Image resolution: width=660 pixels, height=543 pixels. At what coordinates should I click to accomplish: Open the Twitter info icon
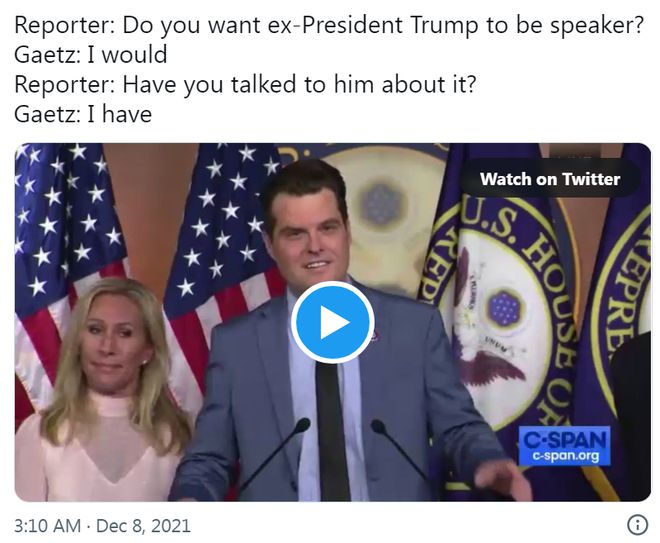(636, 525)
